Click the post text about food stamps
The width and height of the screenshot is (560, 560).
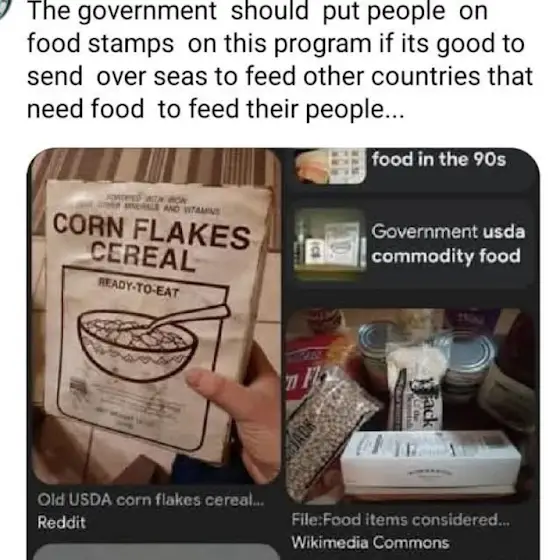pyautogui.click(x=280, y=60)
